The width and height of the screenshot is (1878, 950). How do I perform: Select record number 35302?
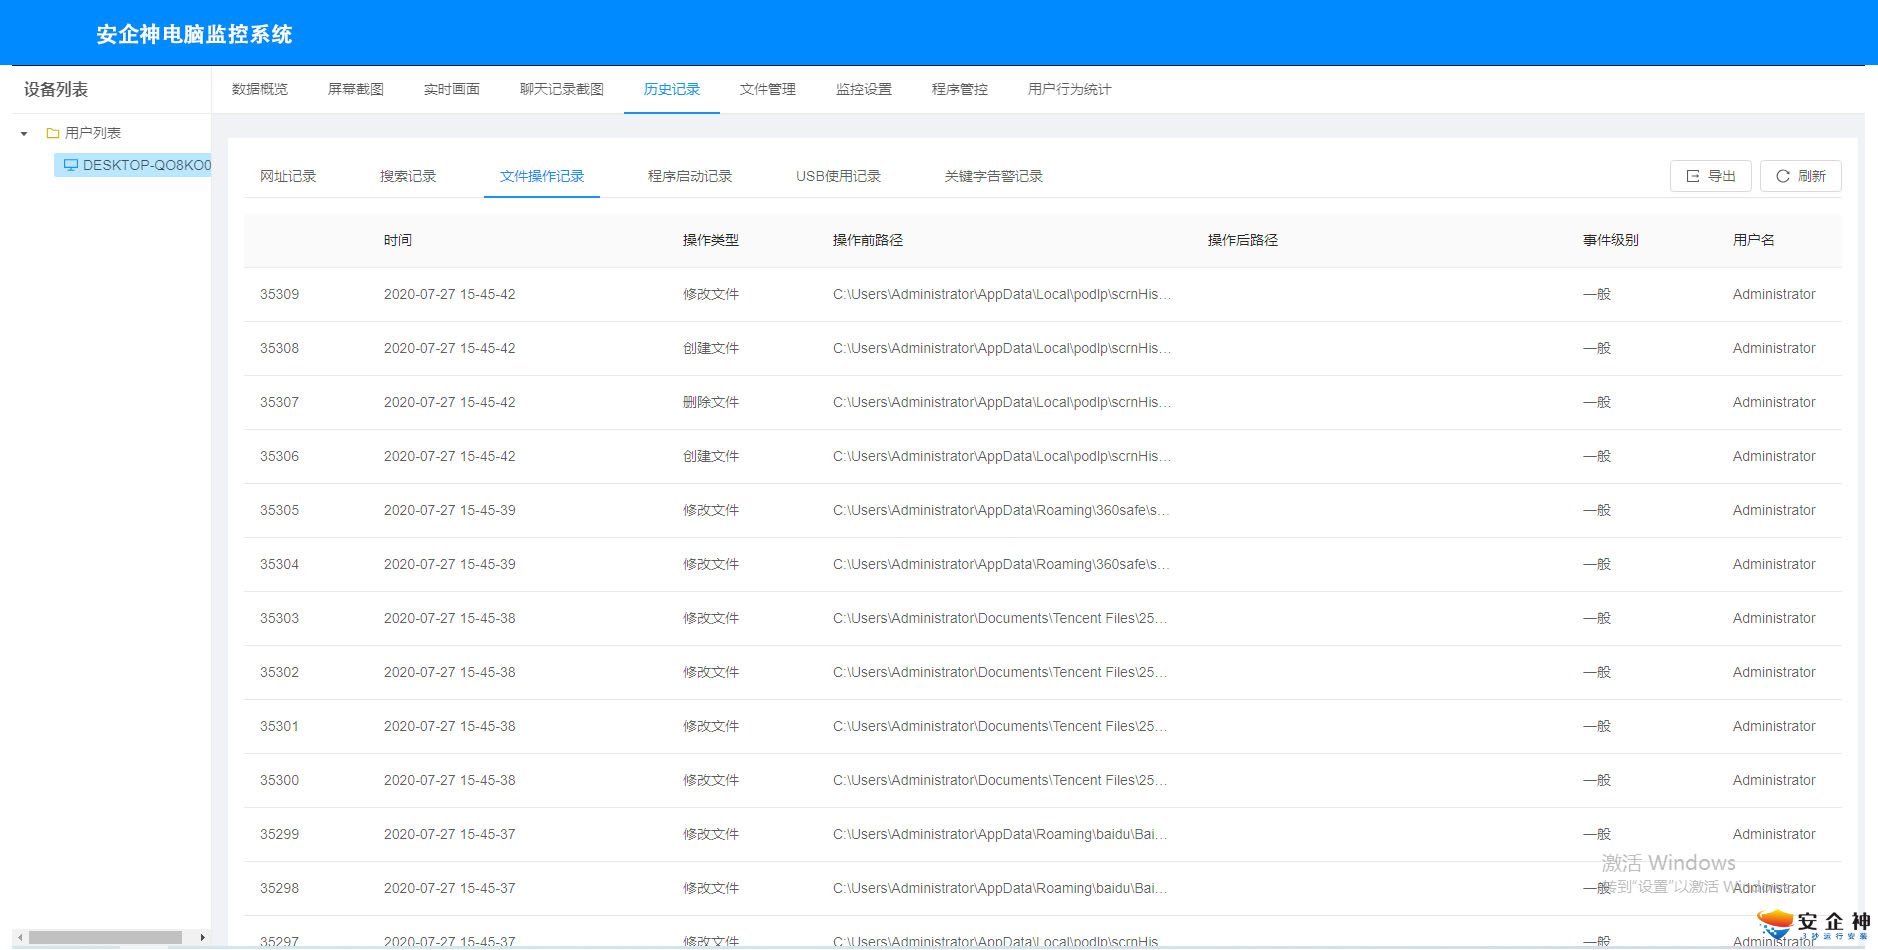[x=280, y=672]
